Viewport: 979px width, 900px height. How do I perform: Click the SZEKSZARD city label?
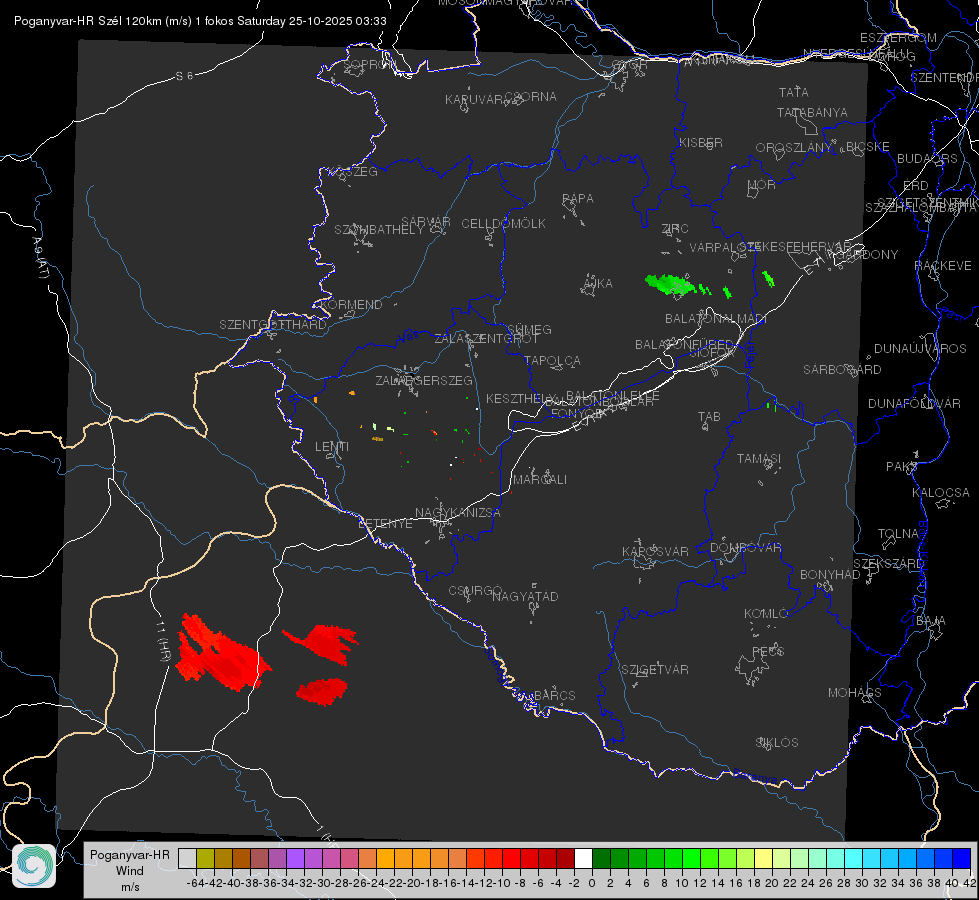tap(888, 564)
